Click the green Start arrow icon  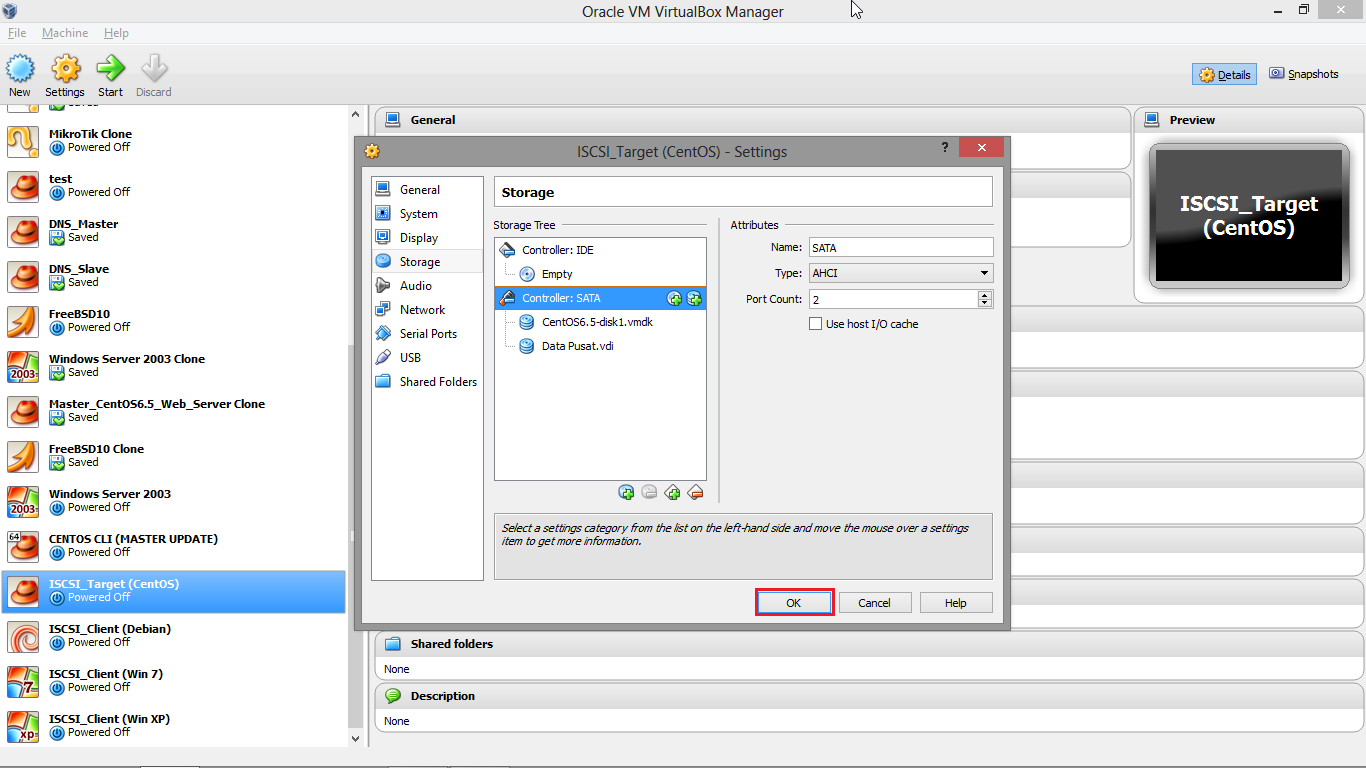[110, 69]
